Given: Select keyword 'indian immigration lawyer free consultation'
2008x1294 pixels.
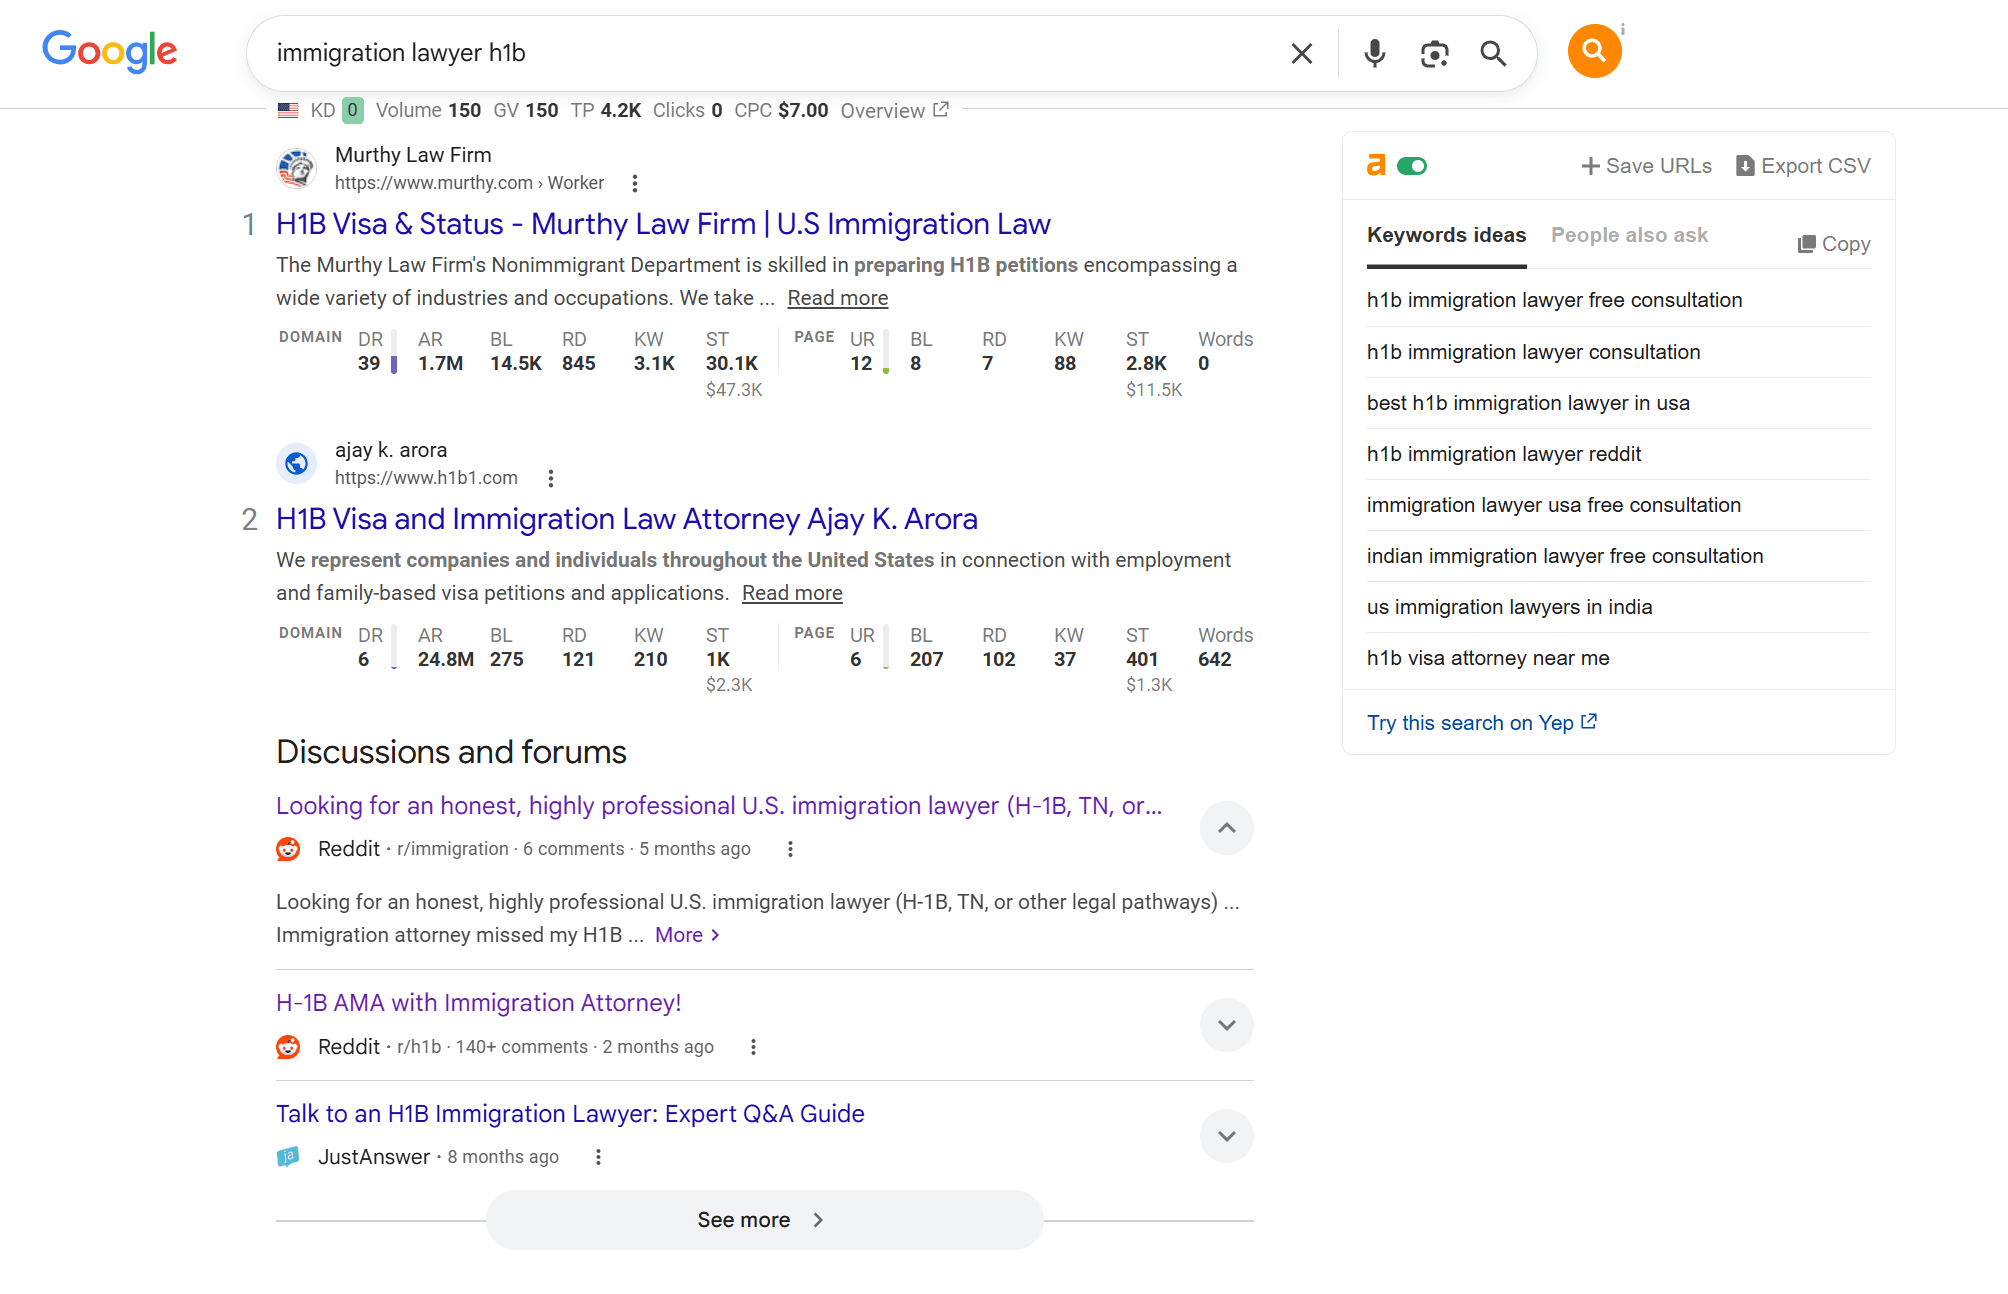Looking at the screenshot, I should tap(1565, 556).
